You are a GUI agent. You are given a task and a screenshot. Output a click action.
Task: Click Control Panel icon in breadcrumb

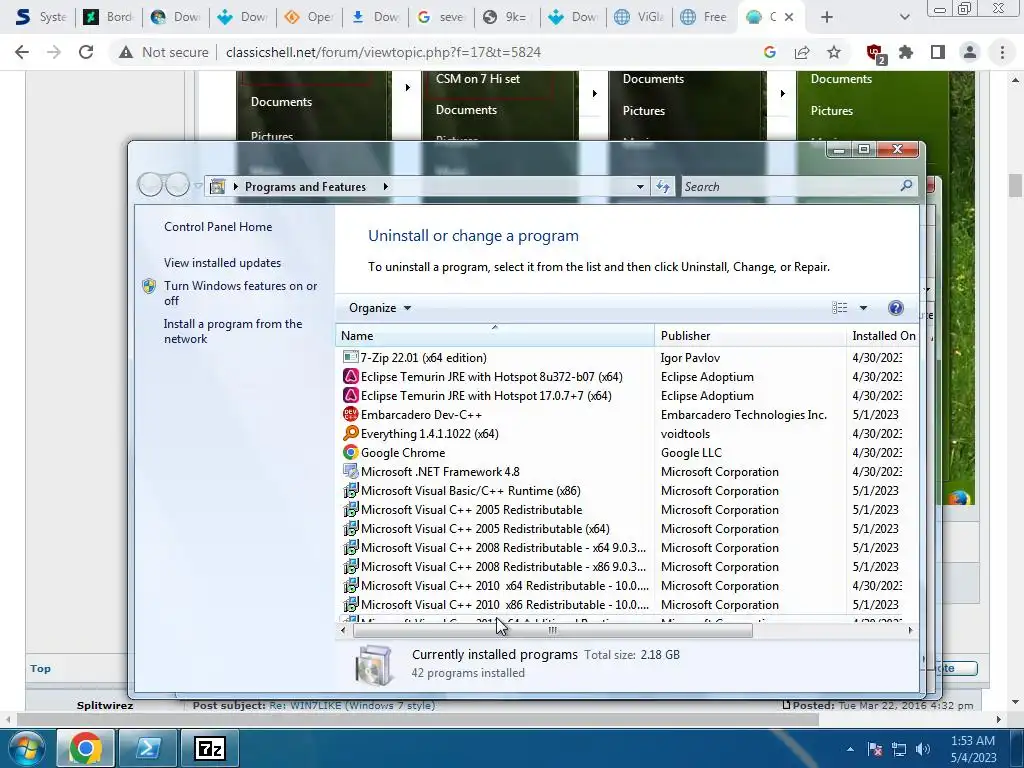pos(217,187)
